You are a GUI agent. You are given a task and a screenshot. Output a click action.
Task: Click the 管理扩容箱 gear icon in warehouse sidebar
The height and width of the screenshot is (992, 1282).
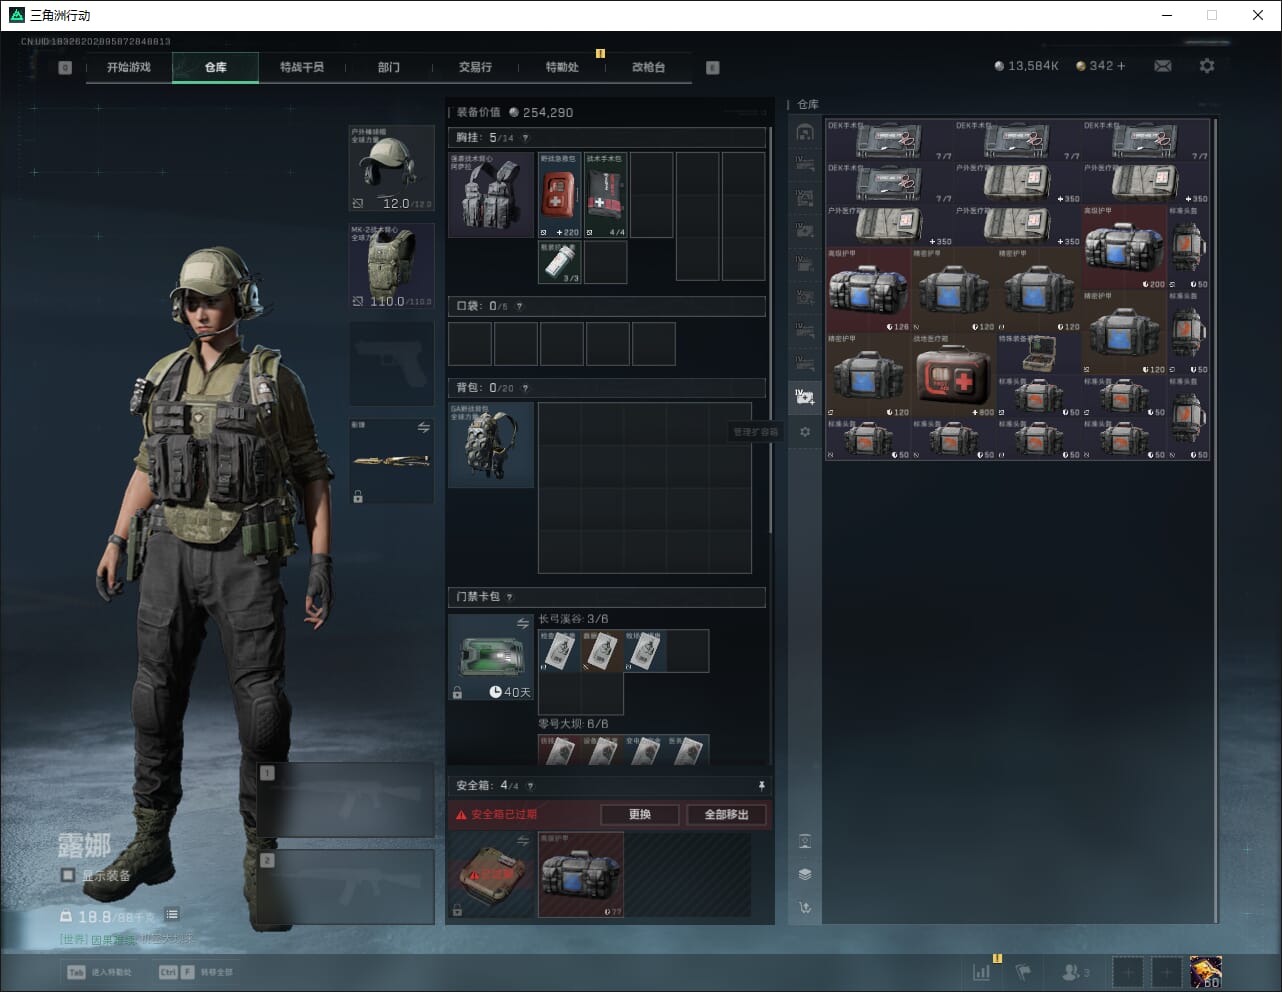[805, 432]
